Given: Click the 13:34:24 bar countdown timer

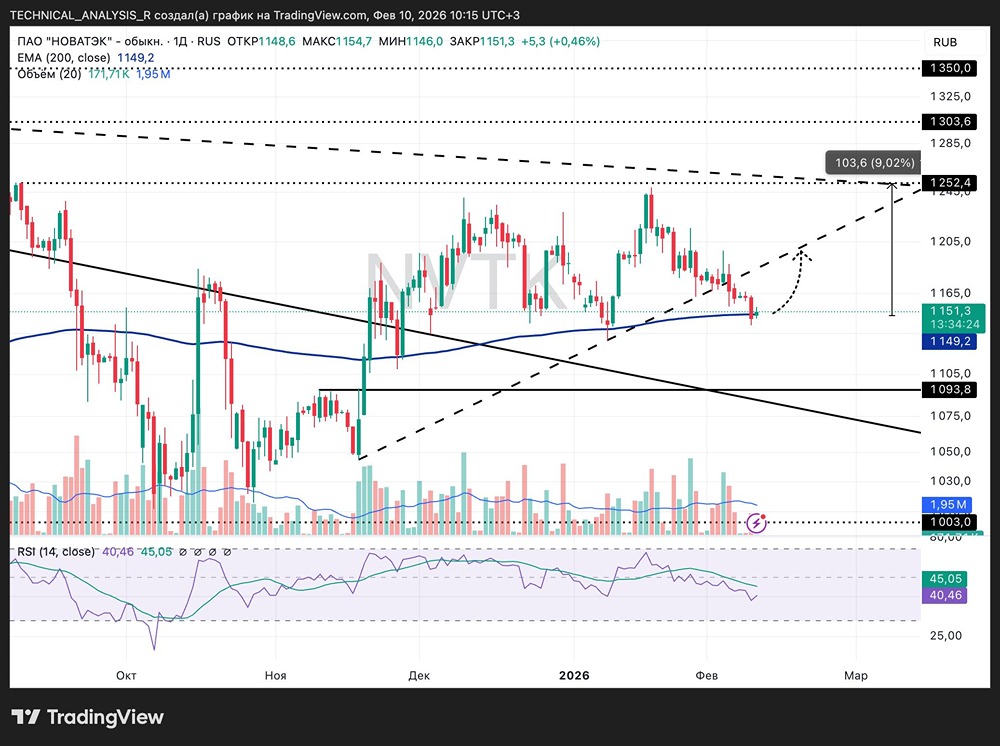Looking at the screenshot, I should [x=954, y=325].
